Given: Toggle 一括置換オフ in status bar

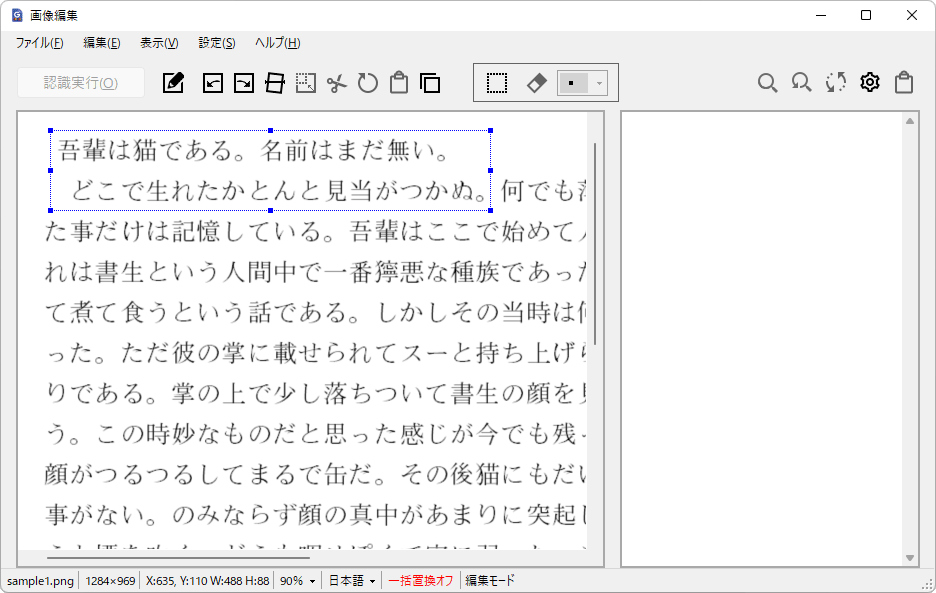Looking at the screenshot, I should click(421, 581).
